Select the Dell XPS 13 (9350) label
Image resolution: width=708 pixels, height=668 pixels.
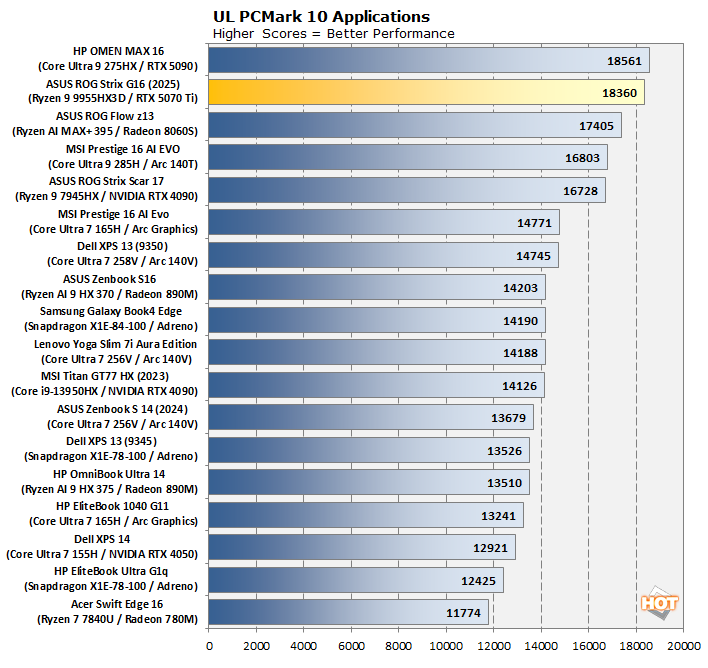pos(122,246)
